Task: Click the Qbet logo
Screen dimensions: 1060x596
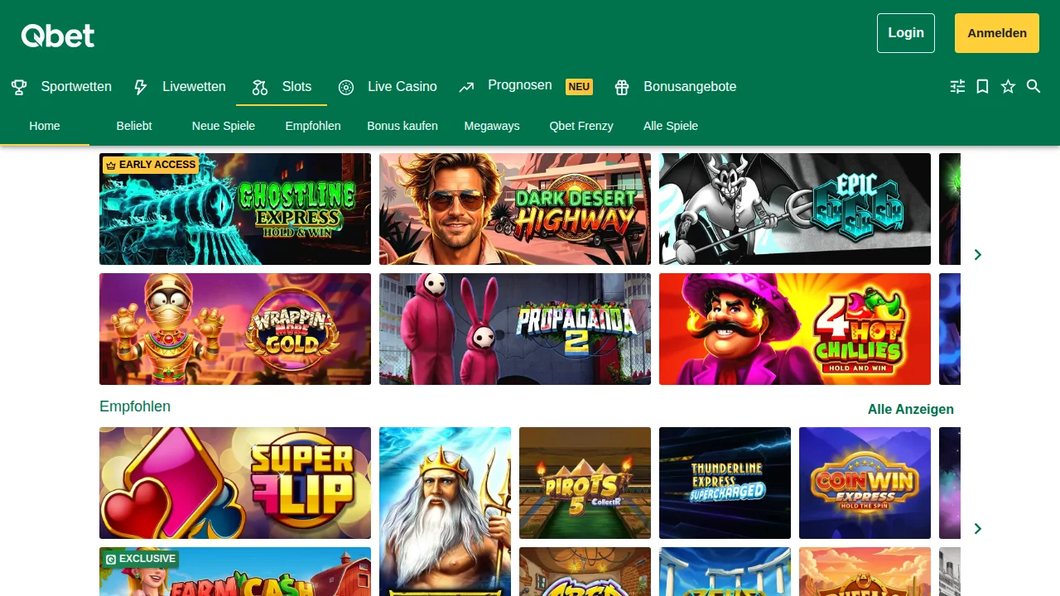Action: point(57,36)
